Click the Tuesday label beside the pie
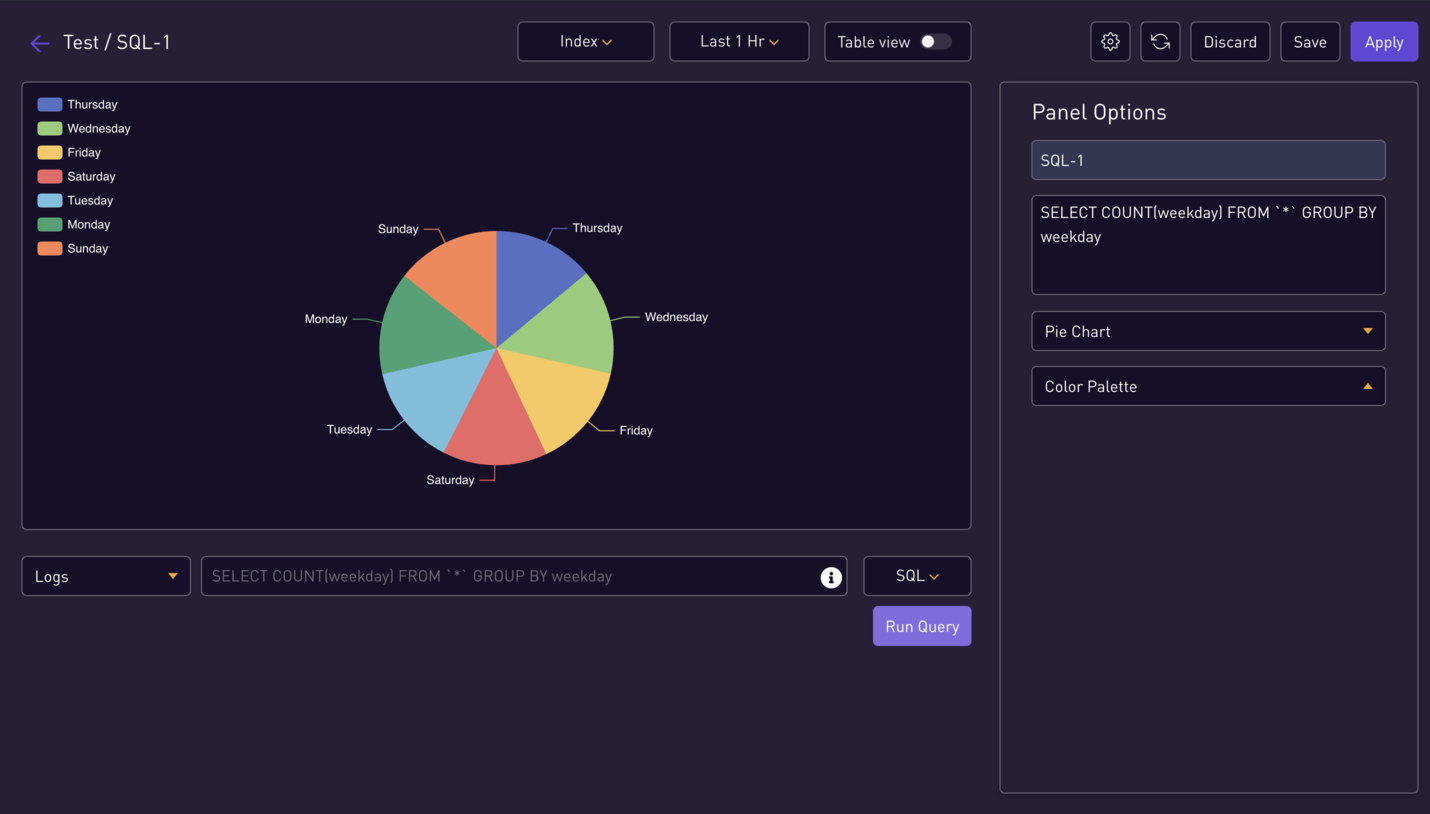 click(349, 430)
